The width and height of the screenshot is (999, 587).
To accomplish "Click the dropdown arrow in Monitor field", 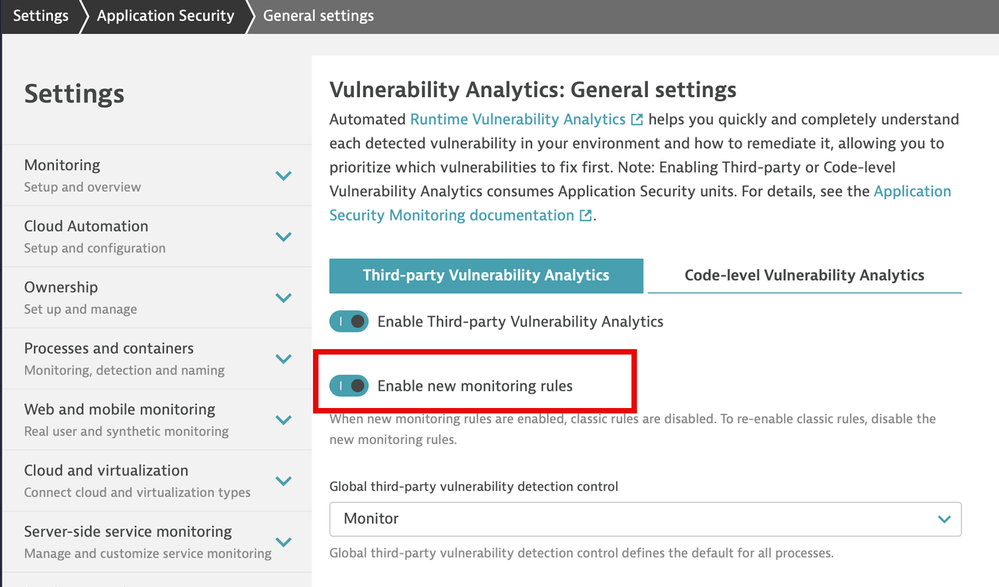I will point(944,519).
